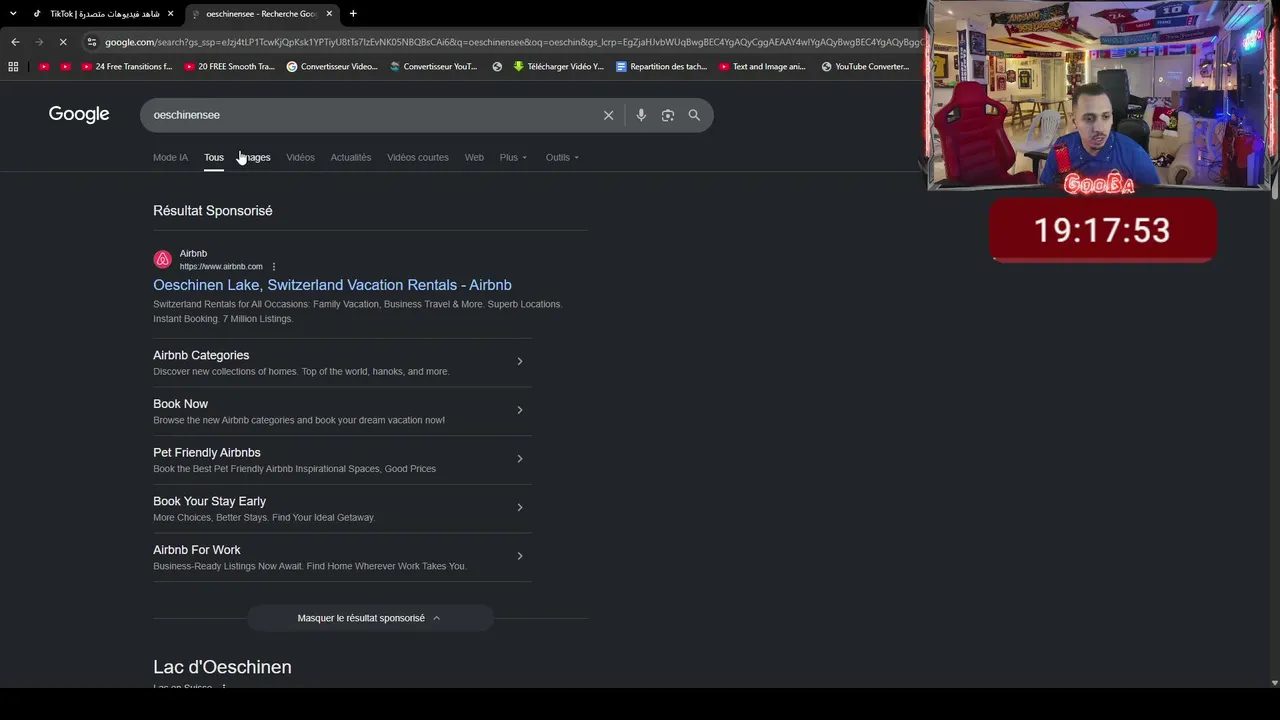Viewport: 1280px width, 720px height.
Task: Select the oeschinensee Recherche Google tab
Action: coord(262,14)
